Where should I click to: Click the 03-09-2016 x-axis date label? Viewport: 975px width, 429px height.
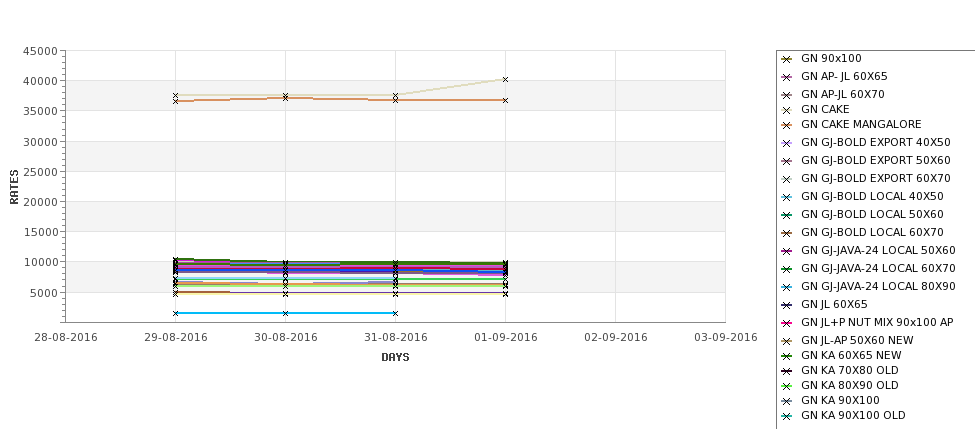pos(726,338)
